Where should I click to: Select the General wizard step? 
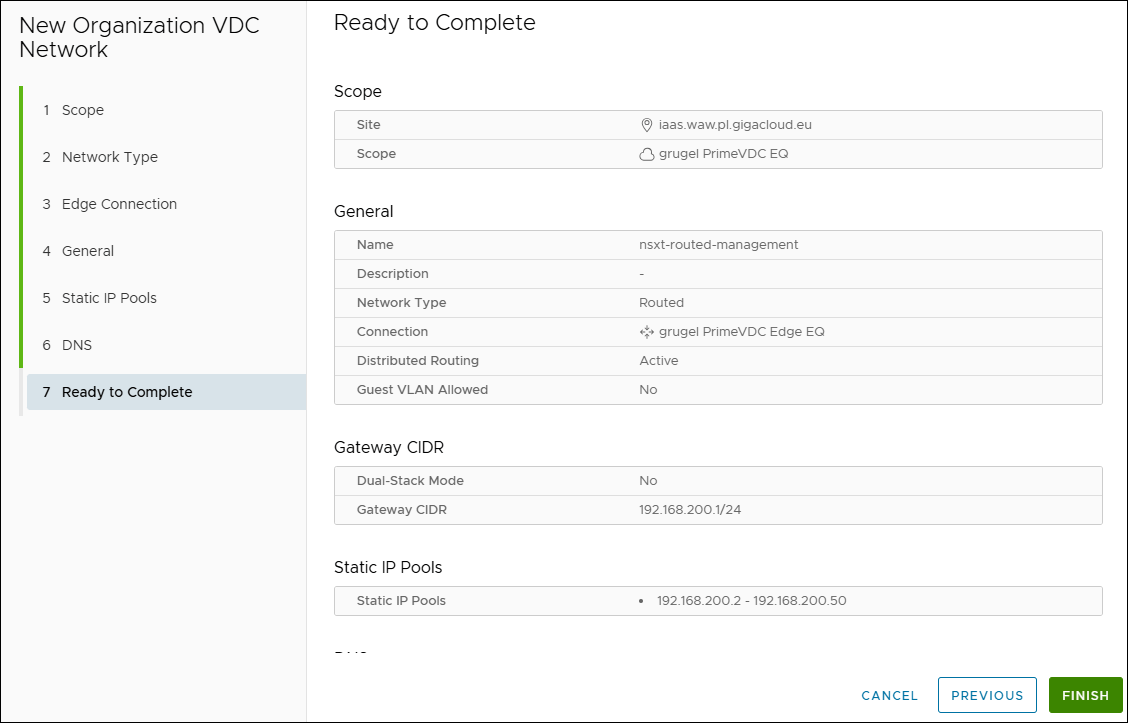point(88,251)
